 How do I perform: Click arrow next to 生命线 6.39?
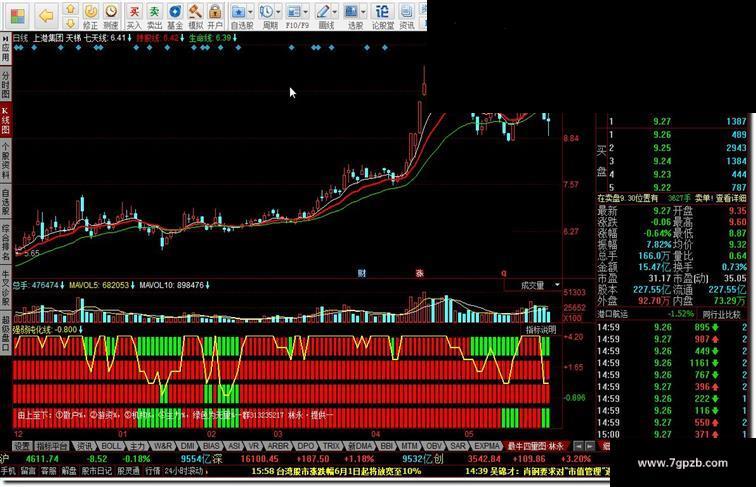[235, 38]
